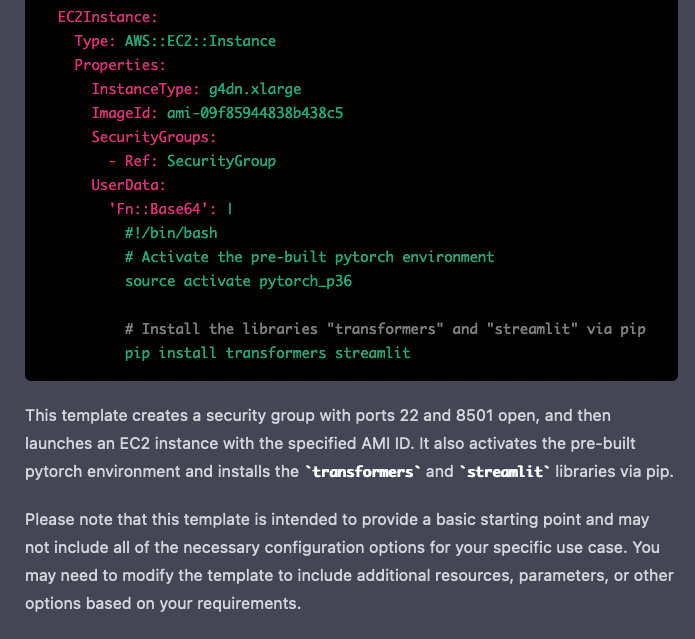This screenshot has width=695, height=639.
Task: Click the "Install the libraries" comment line
Action: [392, 329]
